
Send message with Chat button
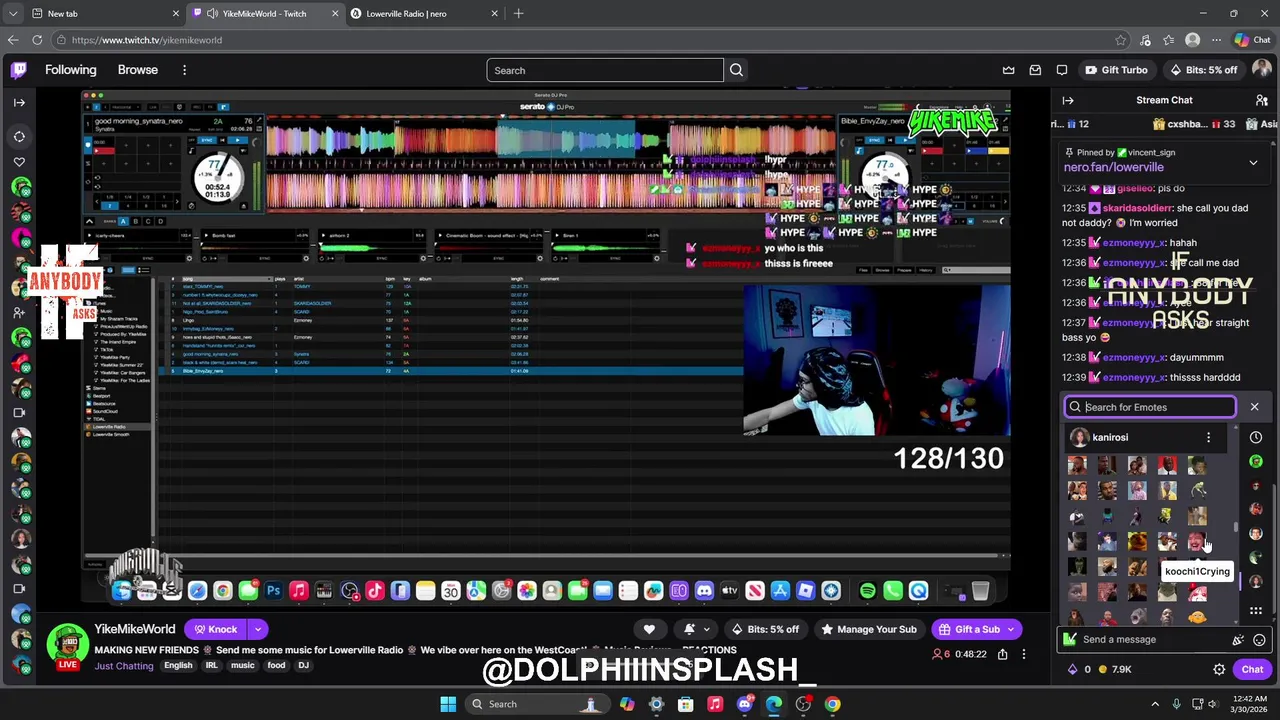(1252, 669)
